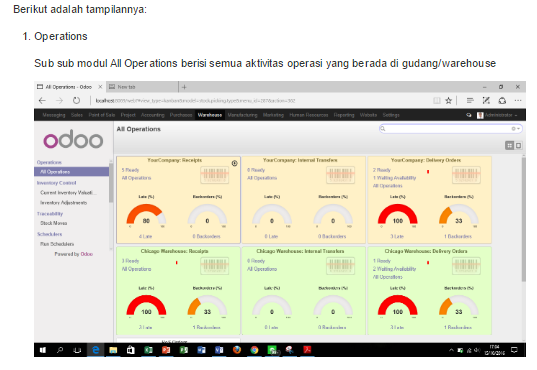The height and width of the screenshot is (370, 537).
Task: Open the Human Resources menu
Action: [309, 115]
